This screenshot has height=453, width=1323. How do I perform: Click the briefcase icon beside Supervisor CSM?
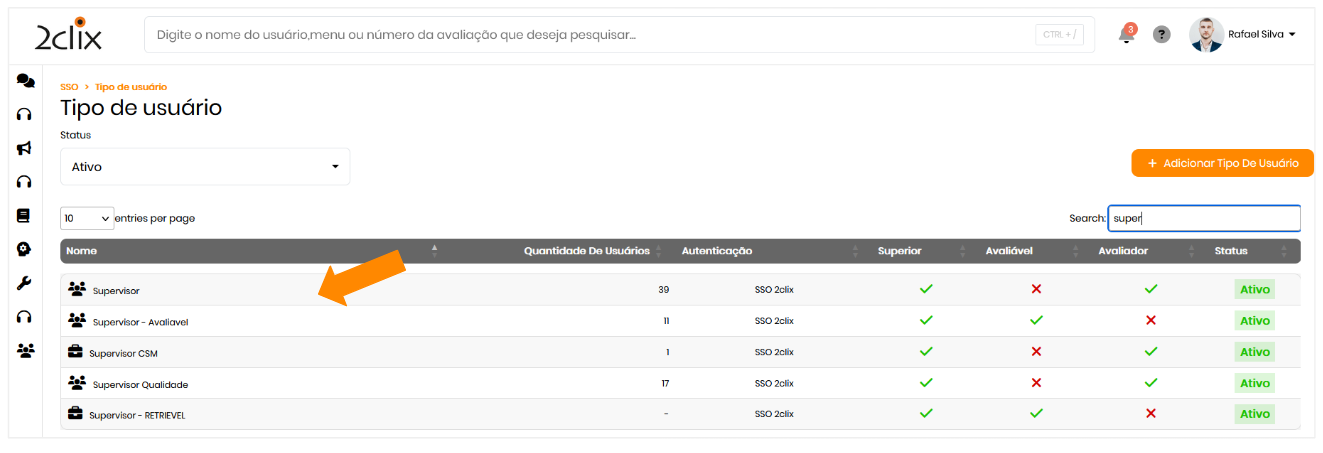click(x=75, y=352)
